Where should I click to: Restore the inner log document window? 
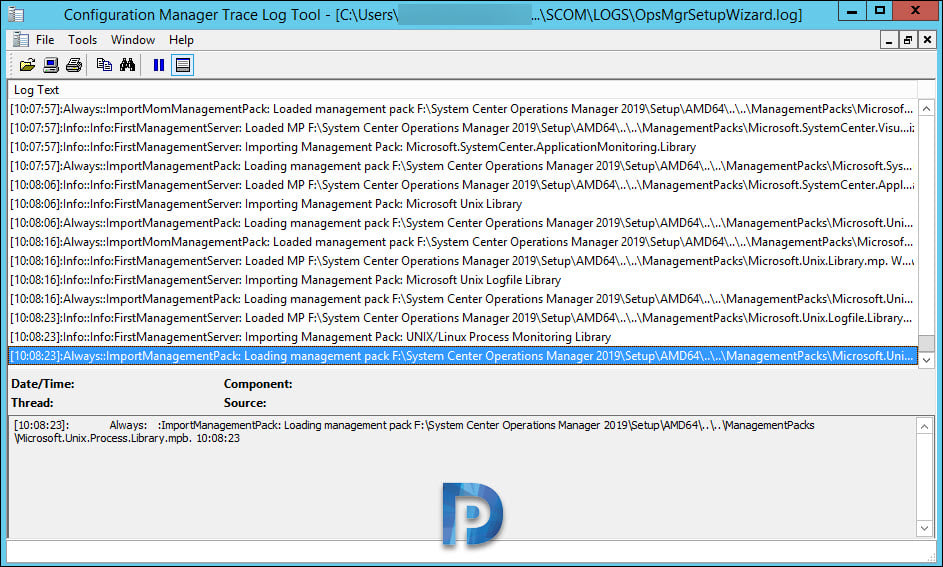click(908, 40)
